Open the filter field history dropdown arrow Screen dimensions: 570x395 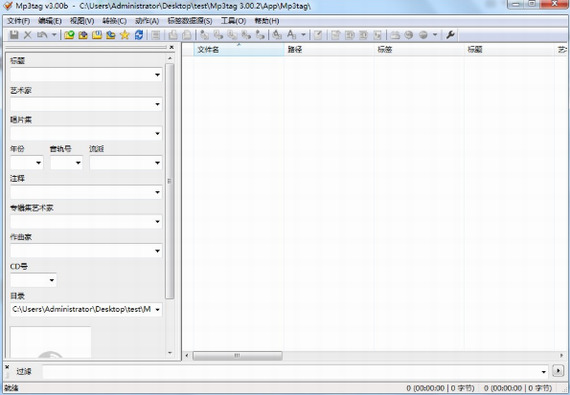(544, 371)
